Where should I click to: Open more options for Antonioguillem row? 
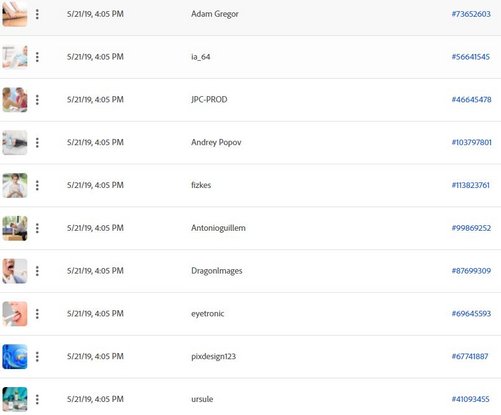[x=37, y=228]
